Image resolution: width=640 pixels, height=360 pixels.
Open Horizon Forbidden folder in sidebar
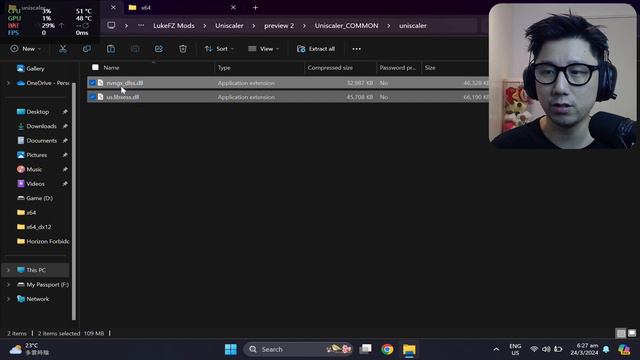pos(47,241)
